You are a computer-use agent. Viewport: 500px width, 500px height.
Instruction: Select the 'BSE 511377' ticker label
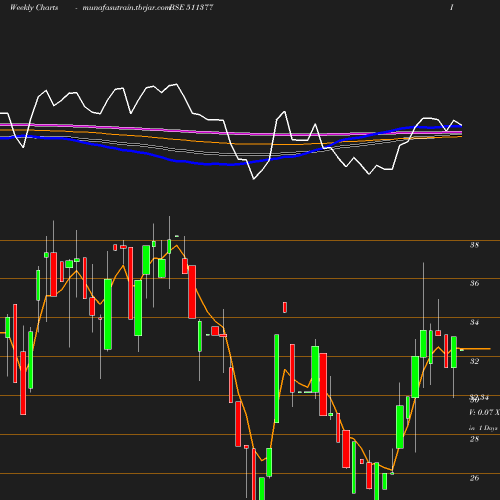[191, 8]
